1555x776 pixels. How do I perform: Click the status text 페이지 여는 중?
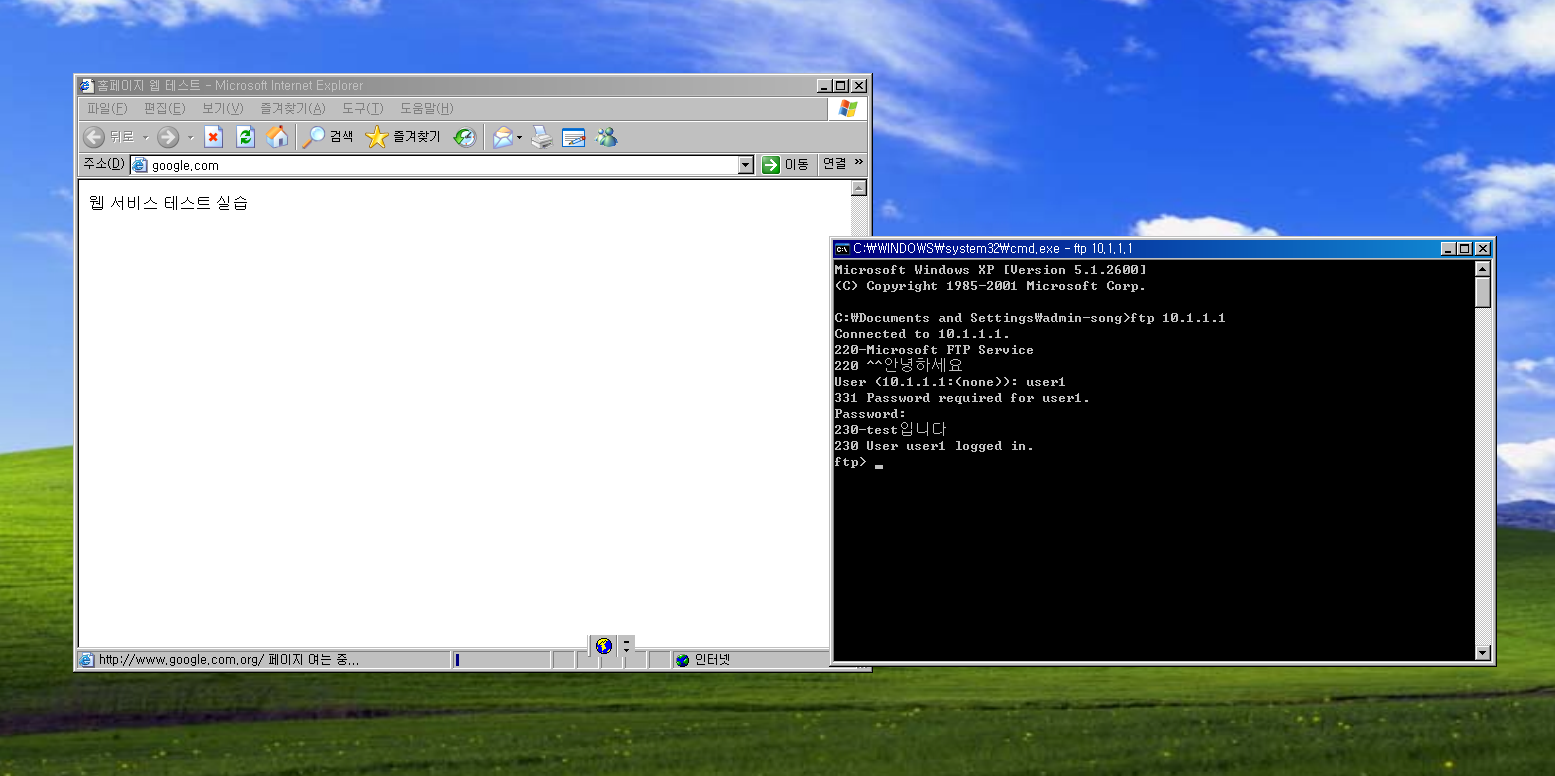313,660
